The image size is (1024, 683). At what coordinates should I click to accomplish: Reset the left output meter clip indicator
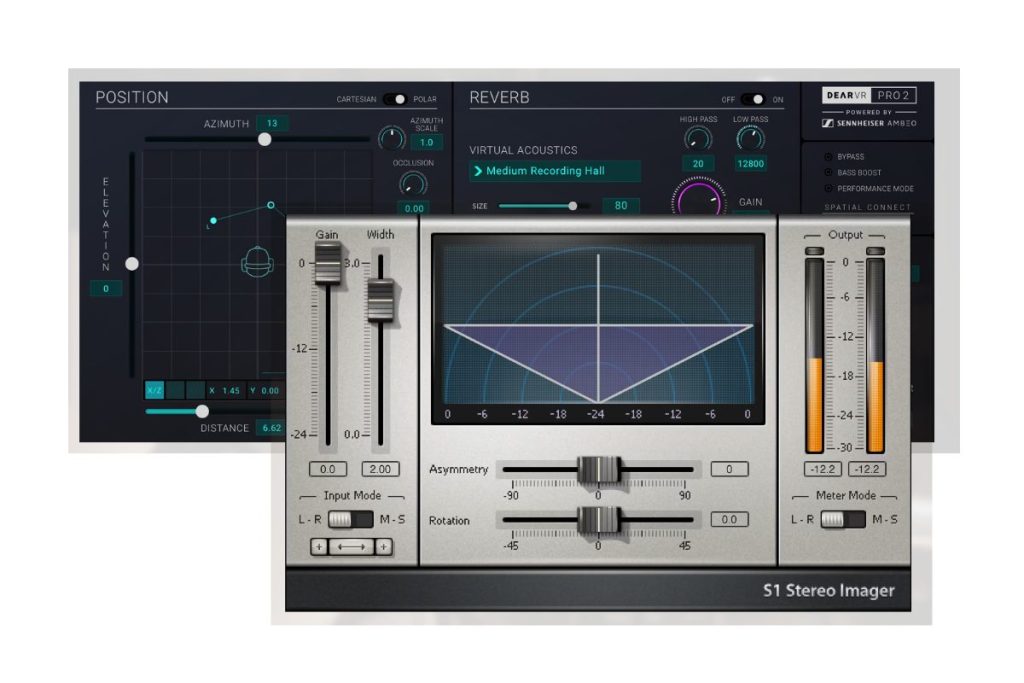click(814, 251)
